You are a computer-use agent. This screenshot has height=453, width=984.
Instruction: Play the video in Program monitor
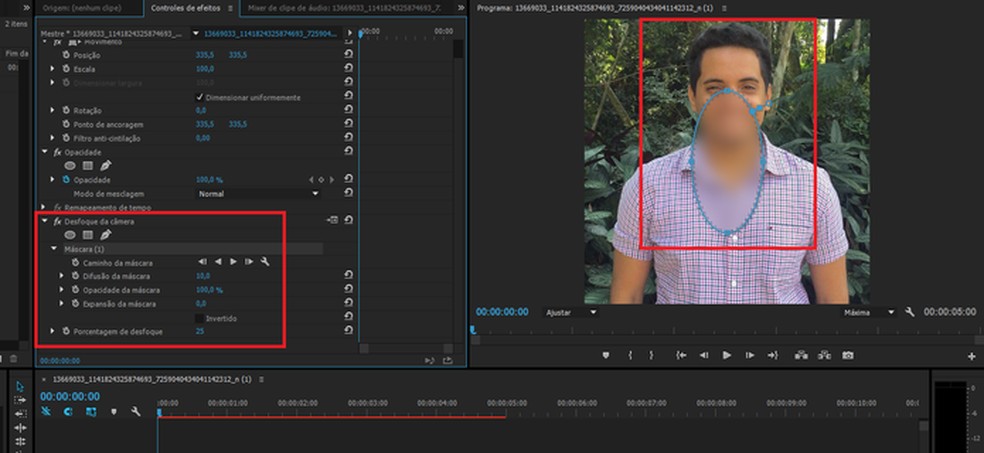[727, 355]
